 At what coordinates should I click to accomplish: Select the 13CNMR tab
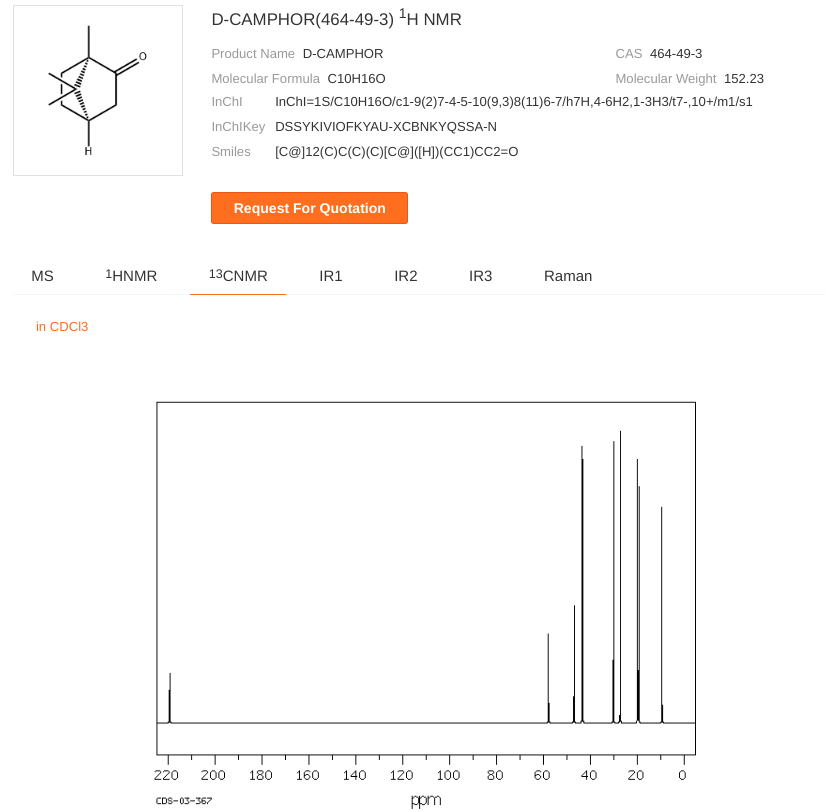237,276
